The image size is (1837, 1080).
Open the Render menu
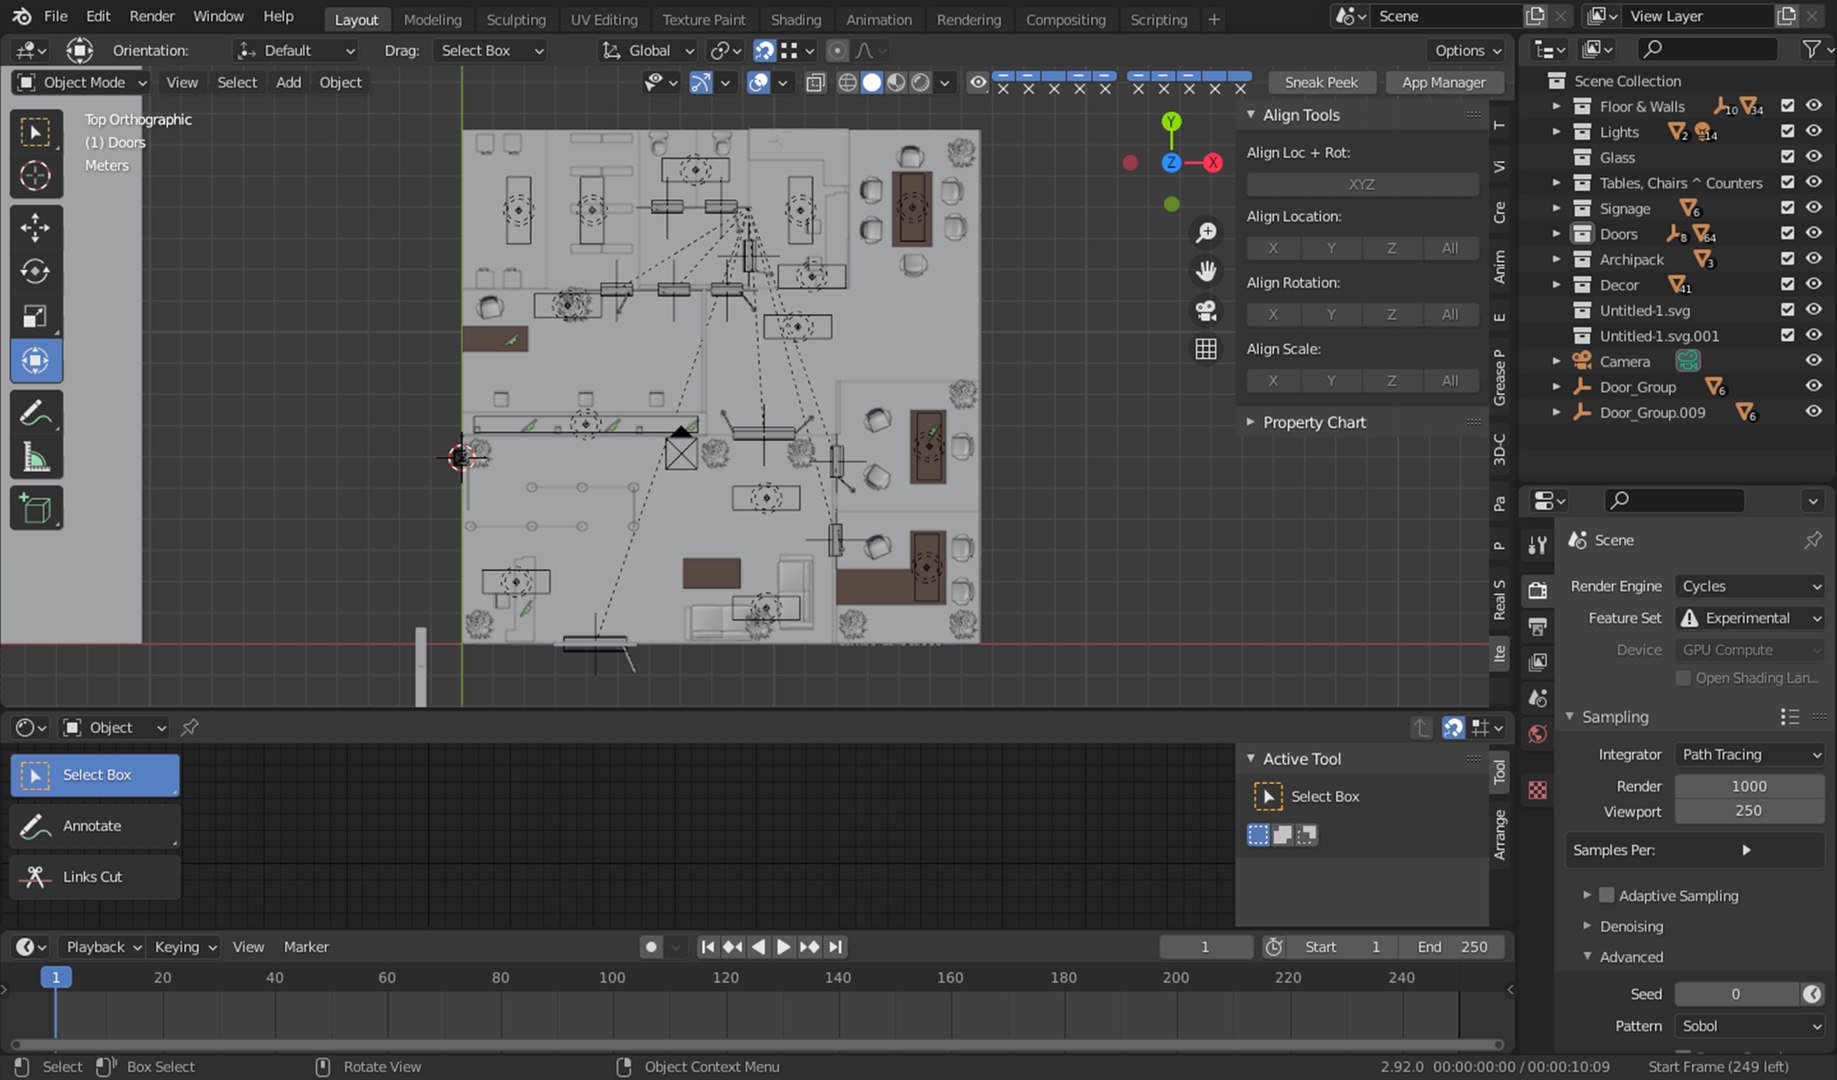coord(152,16)
